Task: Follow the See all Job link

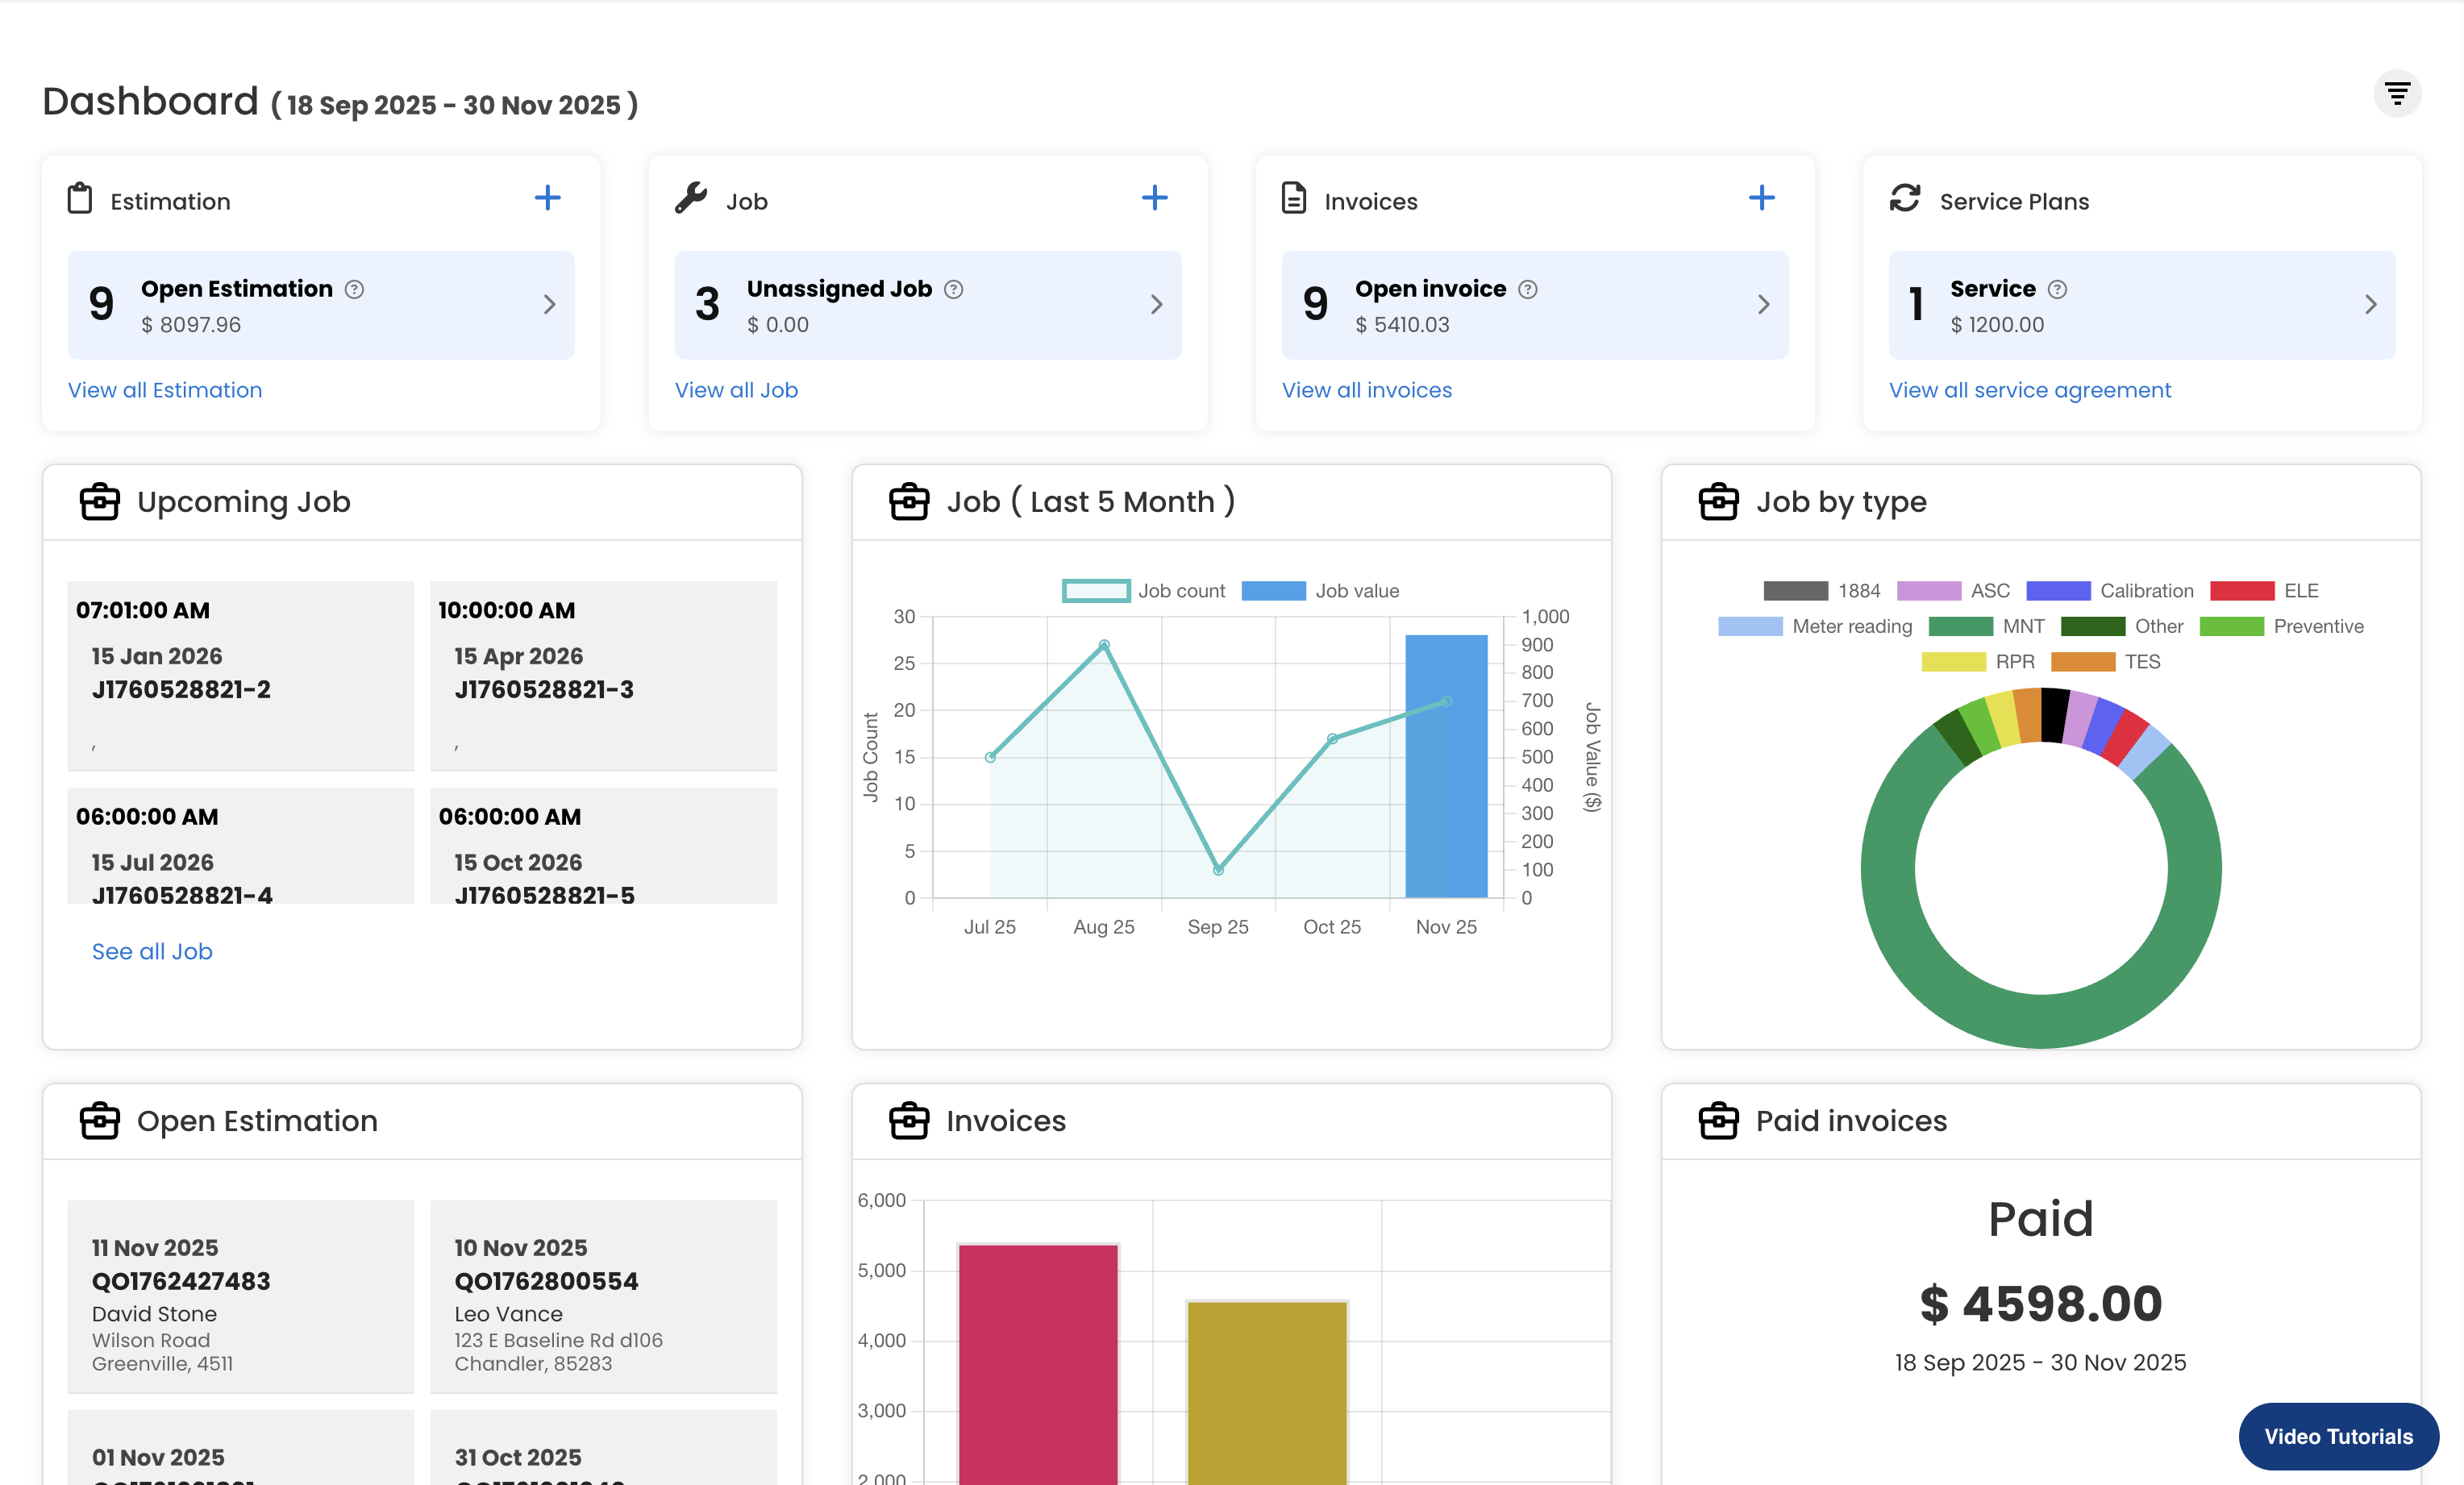Action: pyautogui.click(x=152, y=951)
